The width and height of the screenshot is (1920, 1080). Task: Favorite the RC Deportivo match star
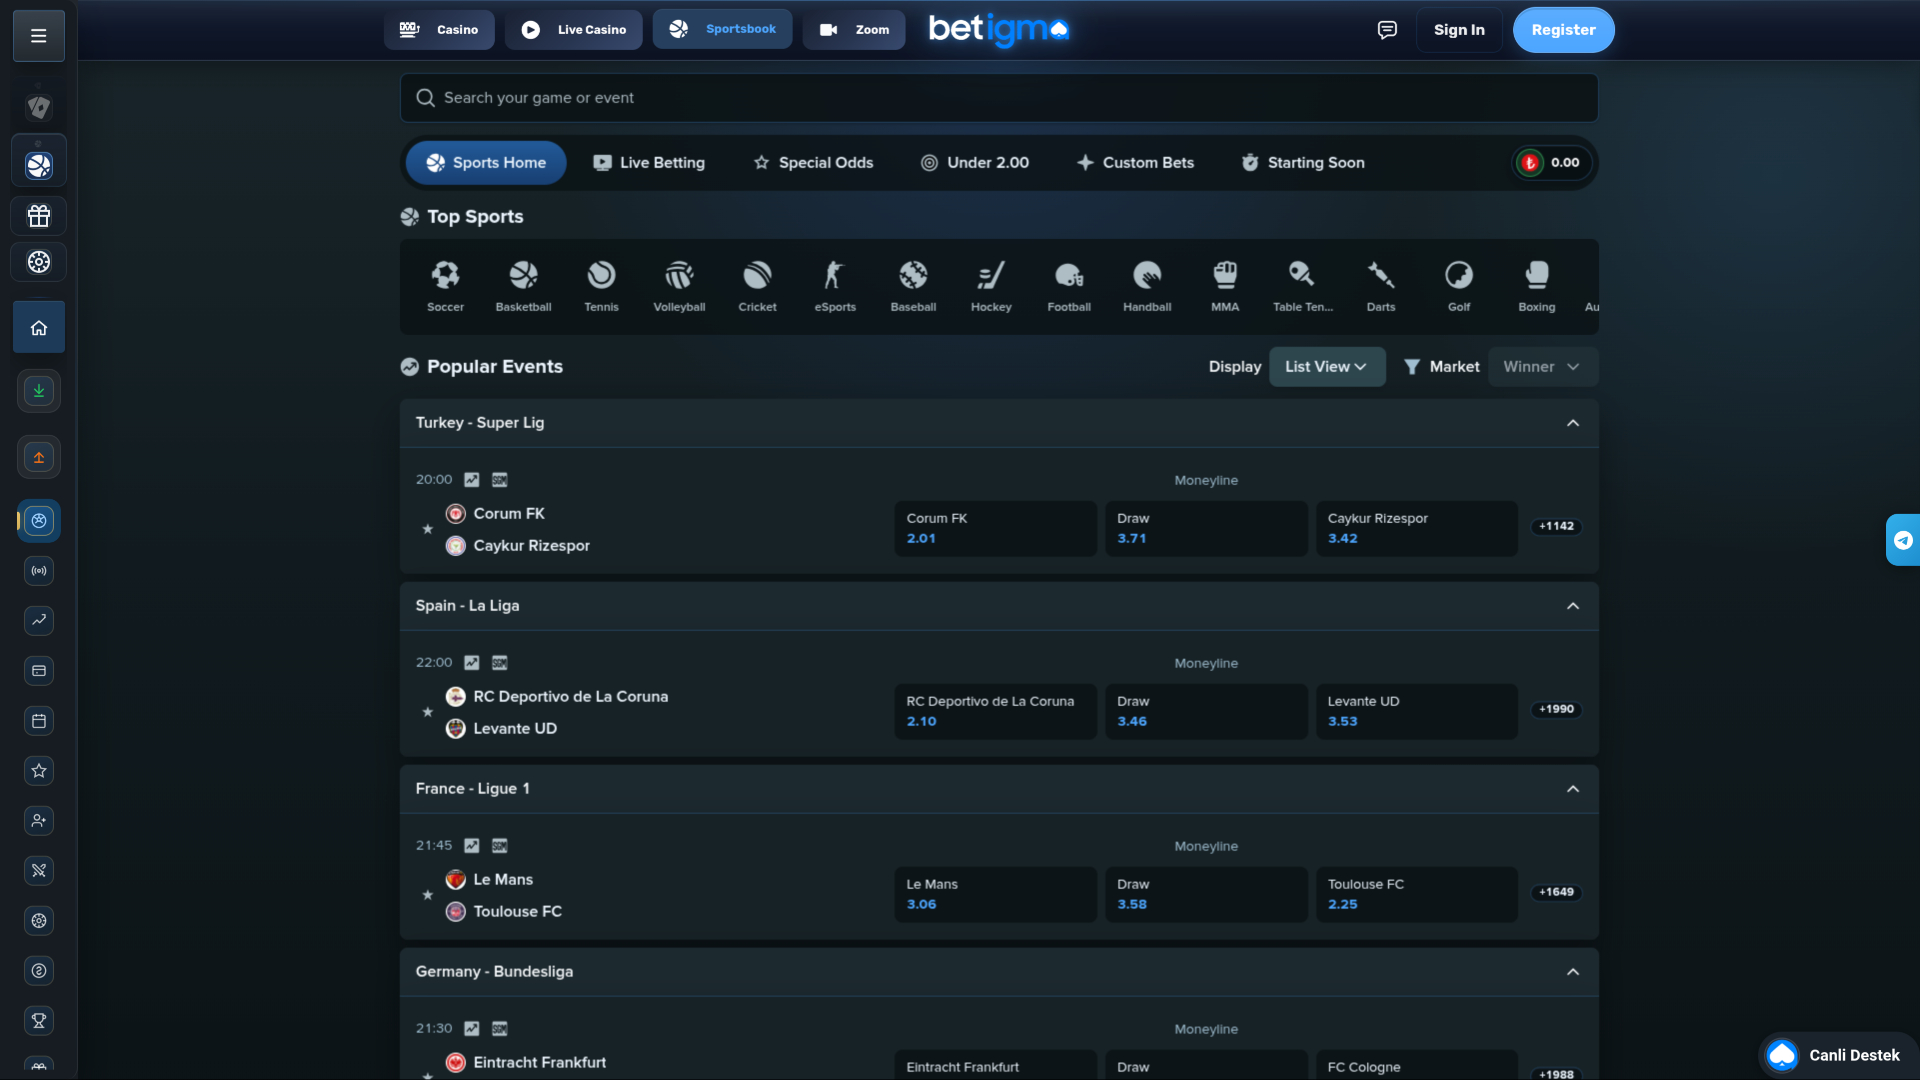click(427, 712)
